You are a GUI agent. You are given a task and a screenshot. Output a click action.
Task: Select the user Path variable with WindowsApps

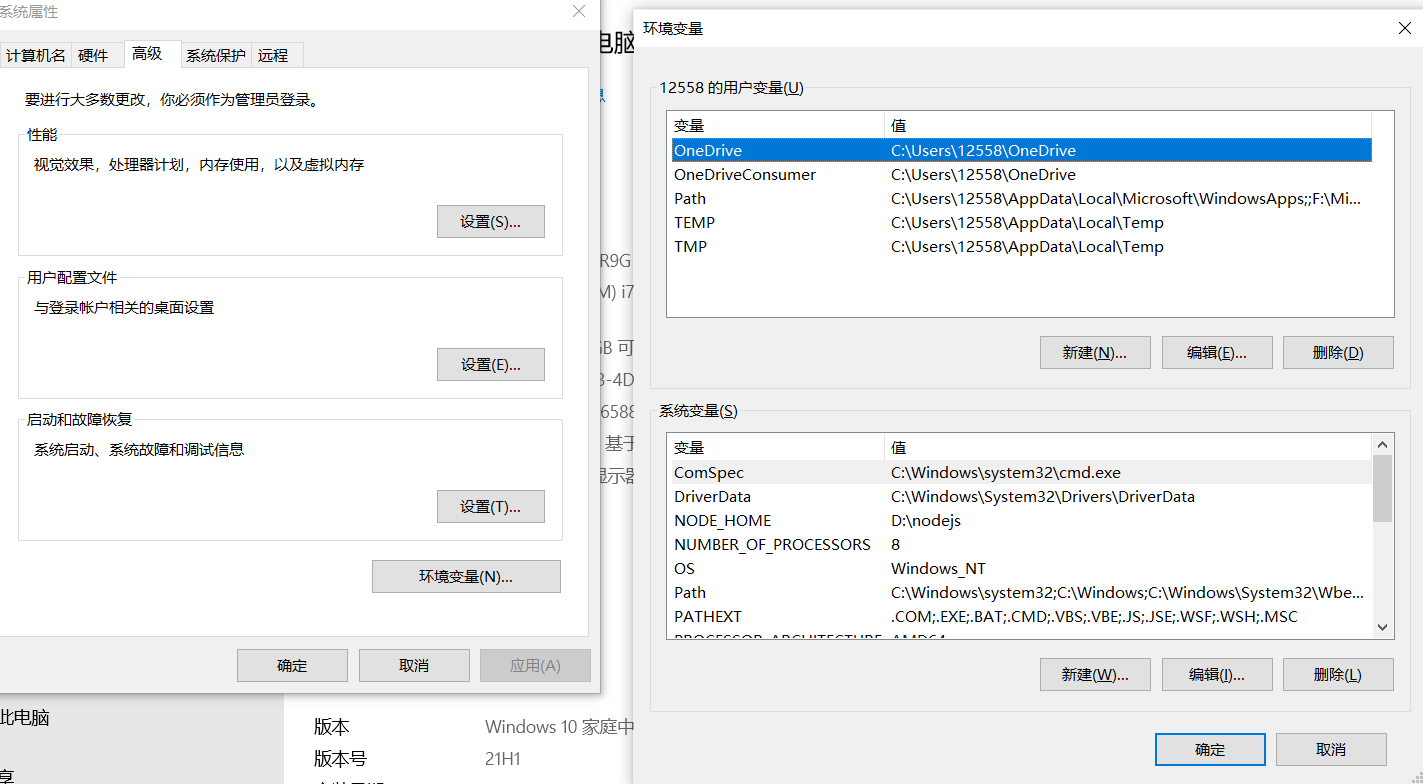click(x=1021, y=199)
